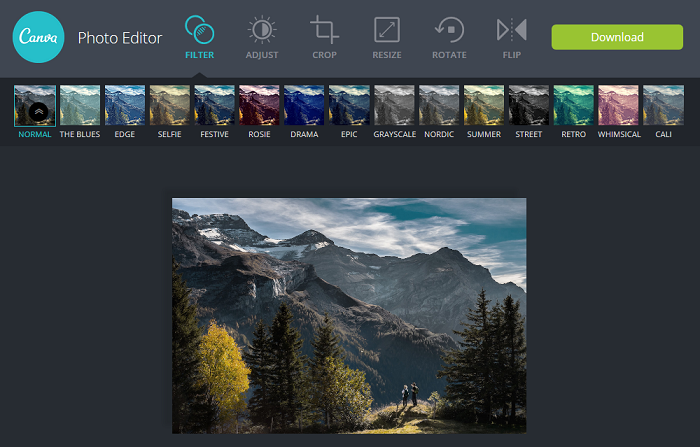This screenshot has width=700, height=447.
Task: Apply the Selfie filter thumbnail
Action: (170, 105)
